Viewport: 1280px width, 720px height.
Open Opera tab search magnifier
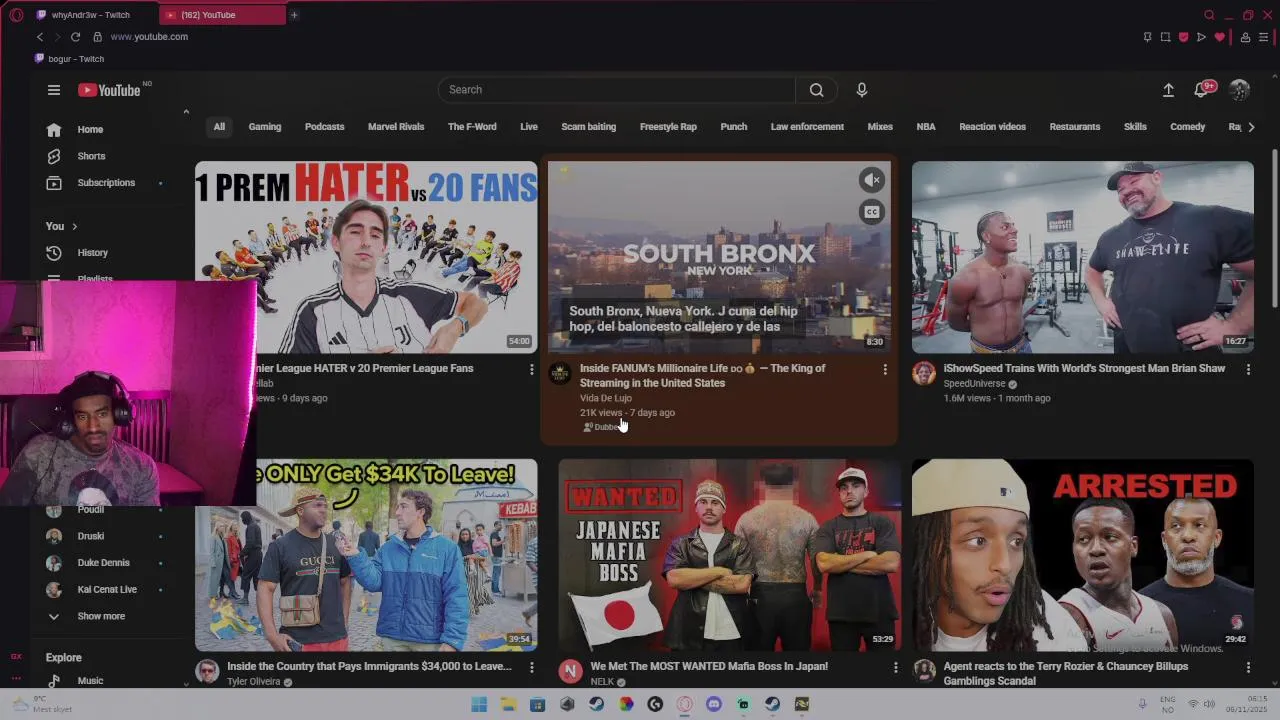pyautogui.click(x=1209, y=15)
